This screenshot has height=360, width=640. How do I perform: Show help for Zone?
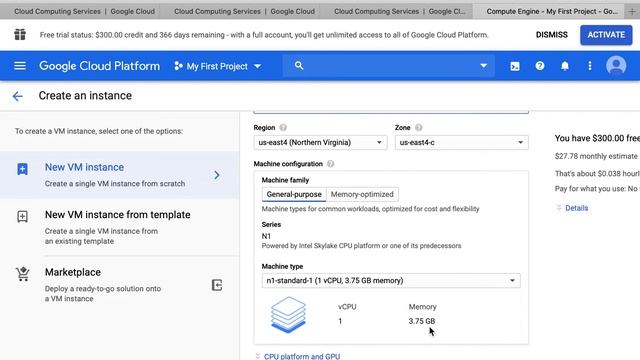pyautogui.click(x=418, y=127)
